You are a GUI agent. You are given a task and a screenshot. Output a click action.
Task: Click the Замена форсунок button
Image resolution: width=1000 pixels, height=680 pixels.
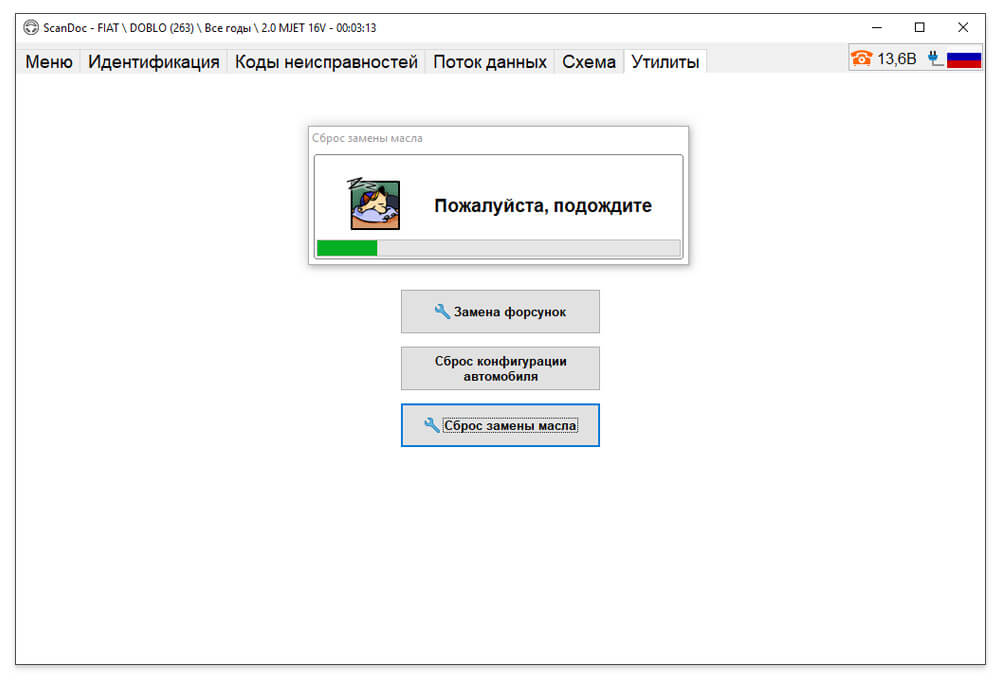[500, 311]
